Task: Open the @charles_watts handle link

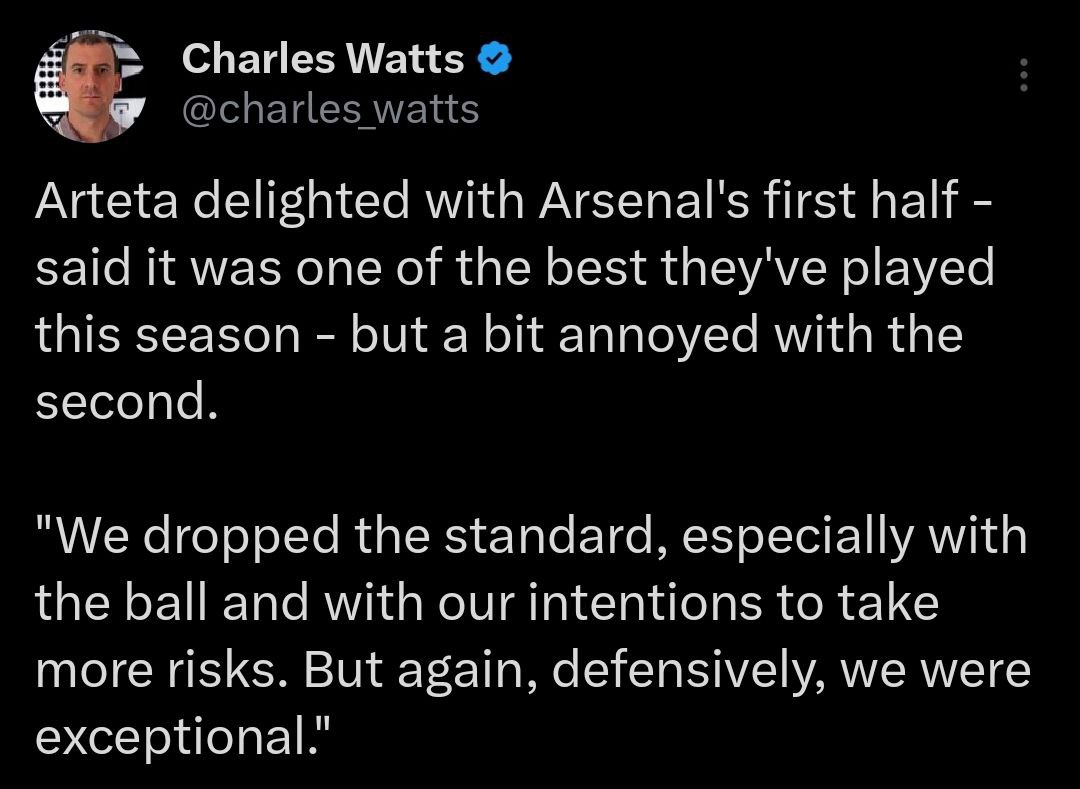Action: [330, 109]
